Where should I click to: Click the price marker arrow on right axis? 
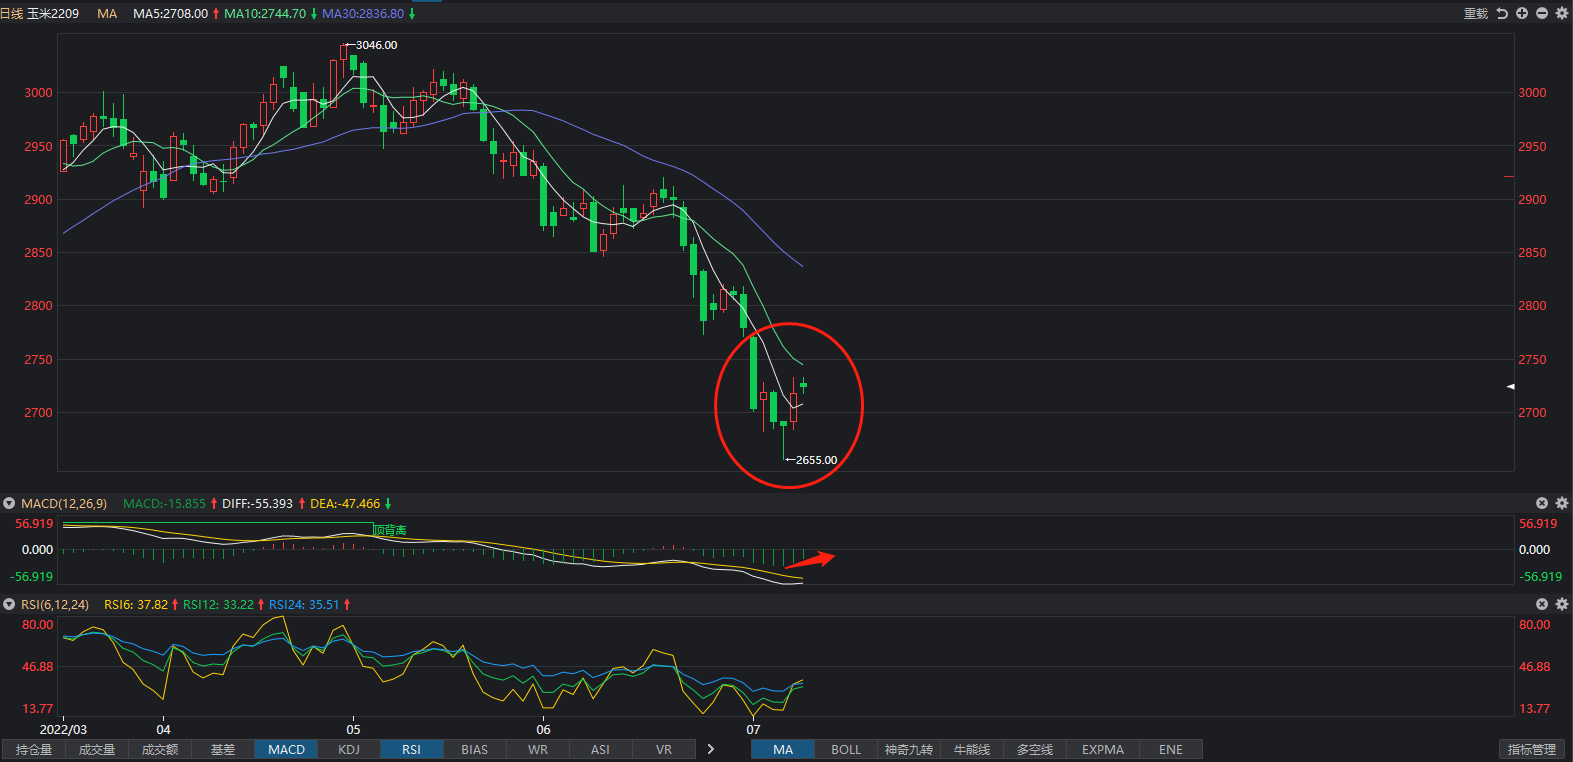[x=1510, y=386]
